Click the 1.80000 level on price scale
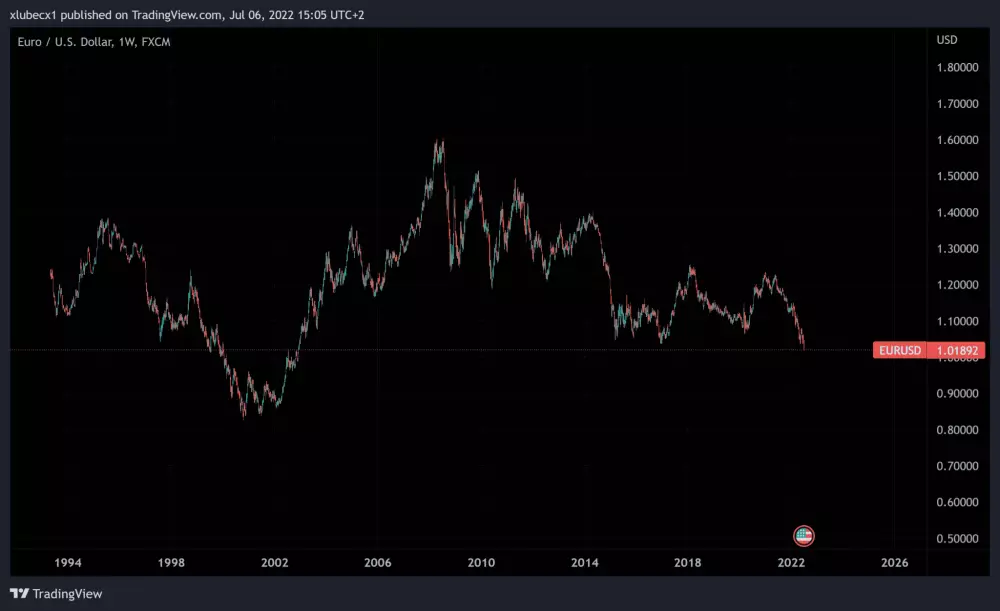The image size is (1000, 611). click(957, 68)
